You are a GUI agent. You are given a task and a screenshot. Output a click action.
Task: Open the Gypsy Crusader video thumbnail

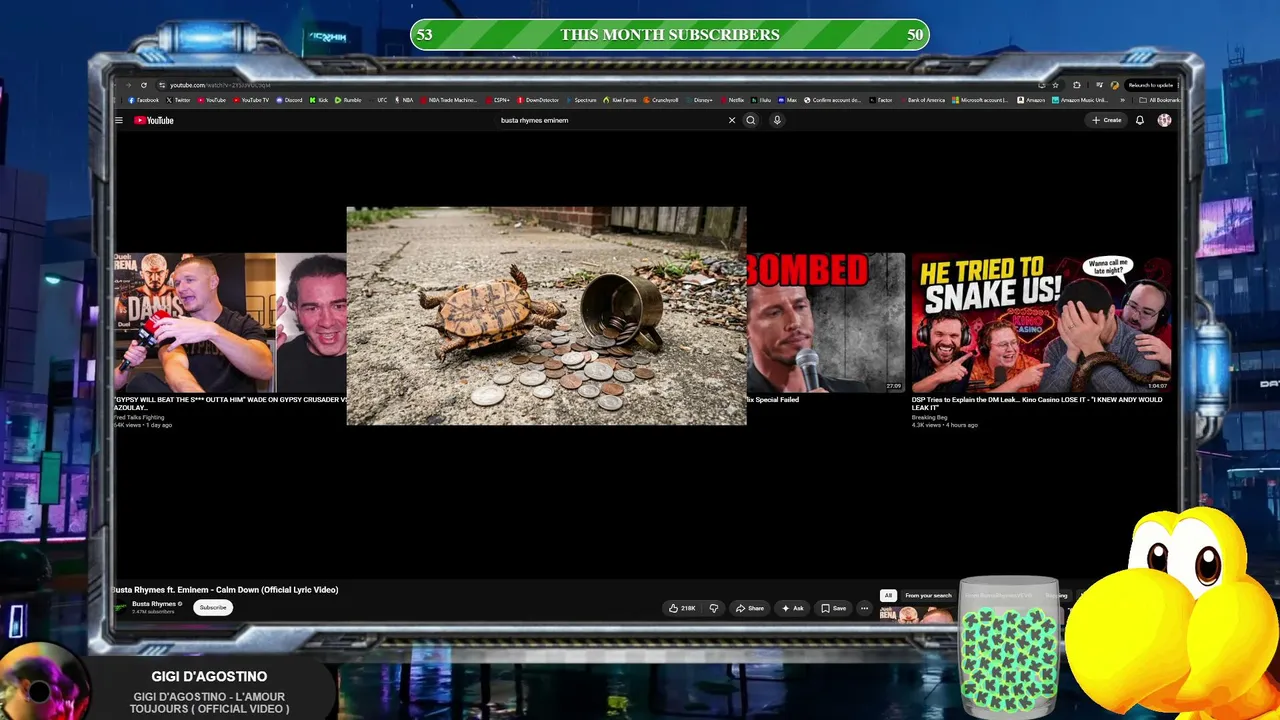coord(230,322)
